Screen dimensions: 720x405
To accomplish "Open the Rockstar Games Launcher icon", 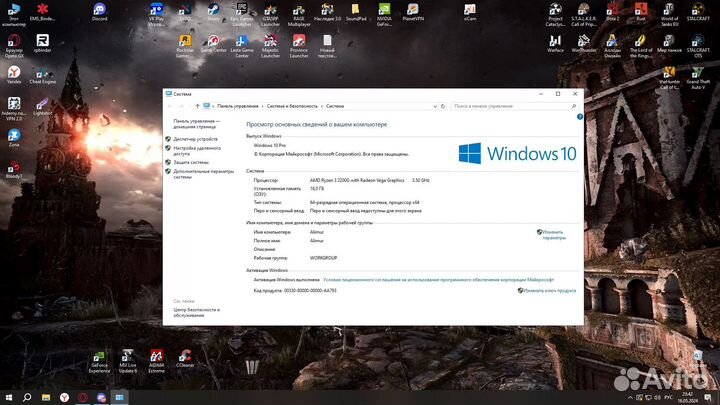I will tap(185, 46).
